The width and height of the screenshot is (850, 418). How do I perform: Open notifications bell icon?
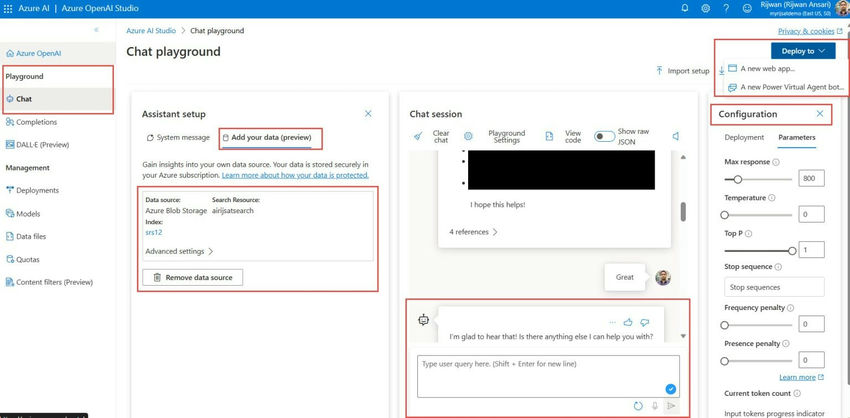pyautogui.click(x=685, y=8)
